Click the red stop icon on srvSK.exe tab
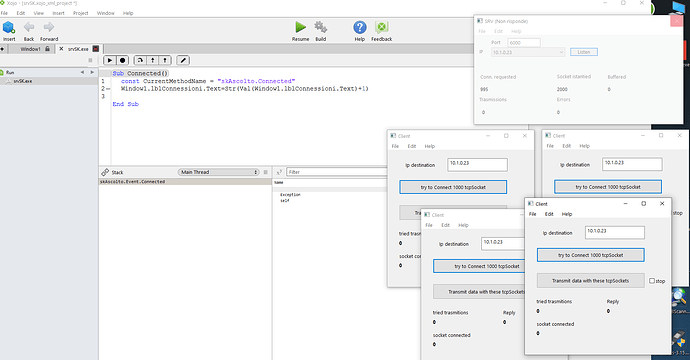690x360 pixels. (x=96, y=49)
